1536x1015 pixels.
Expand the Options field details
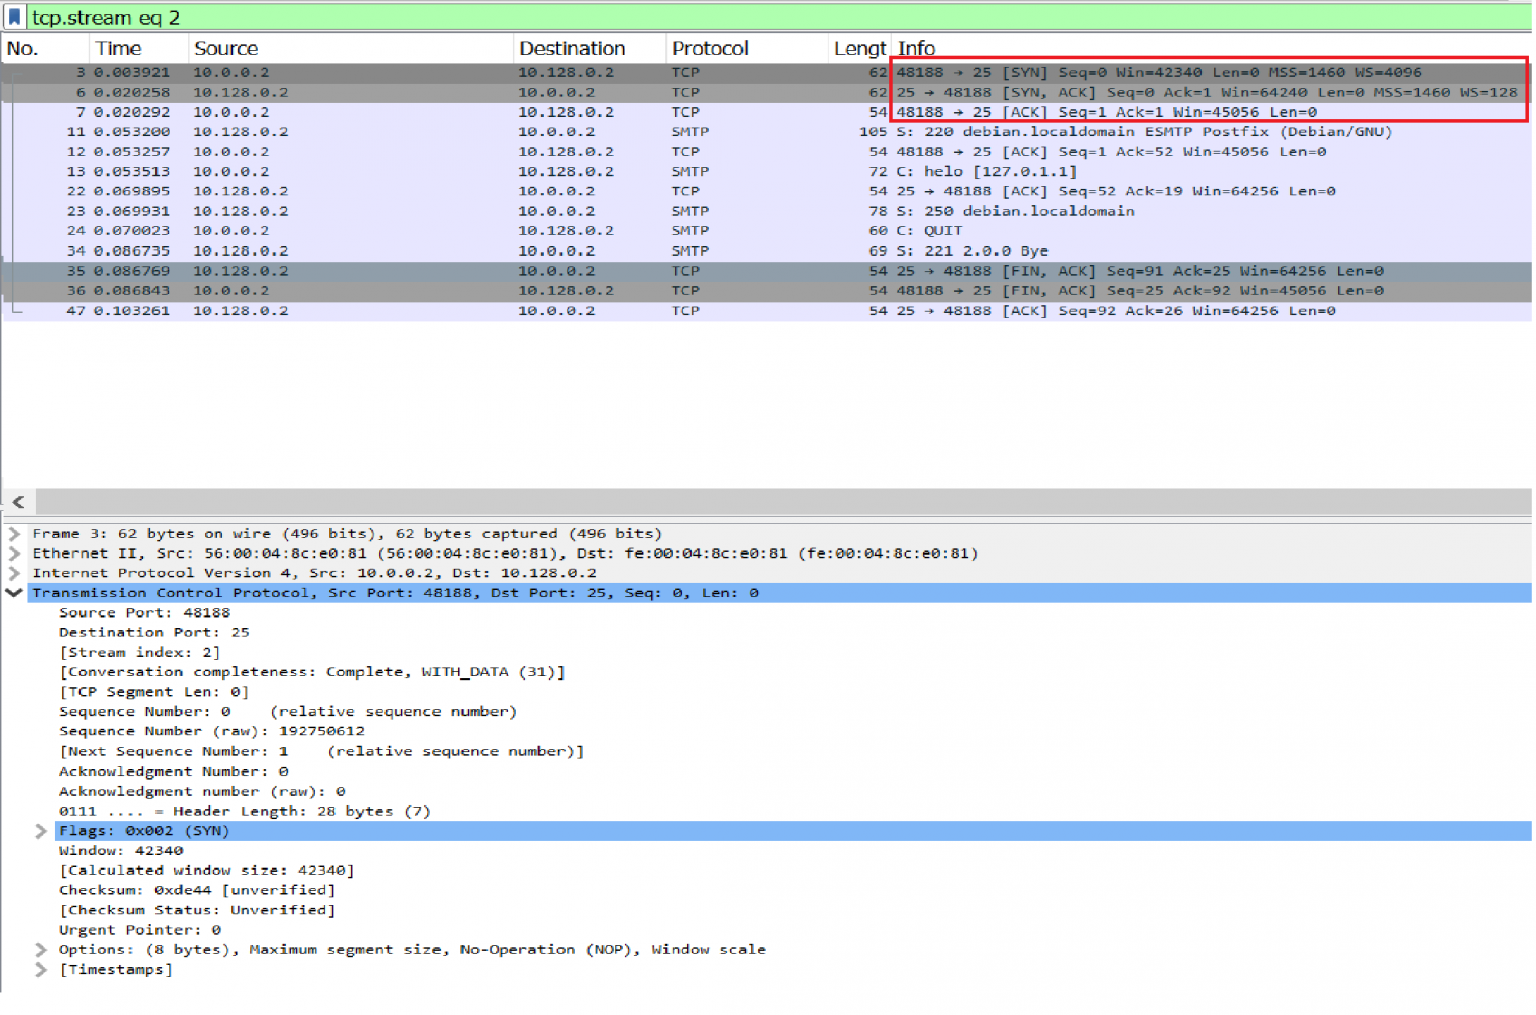41,949
